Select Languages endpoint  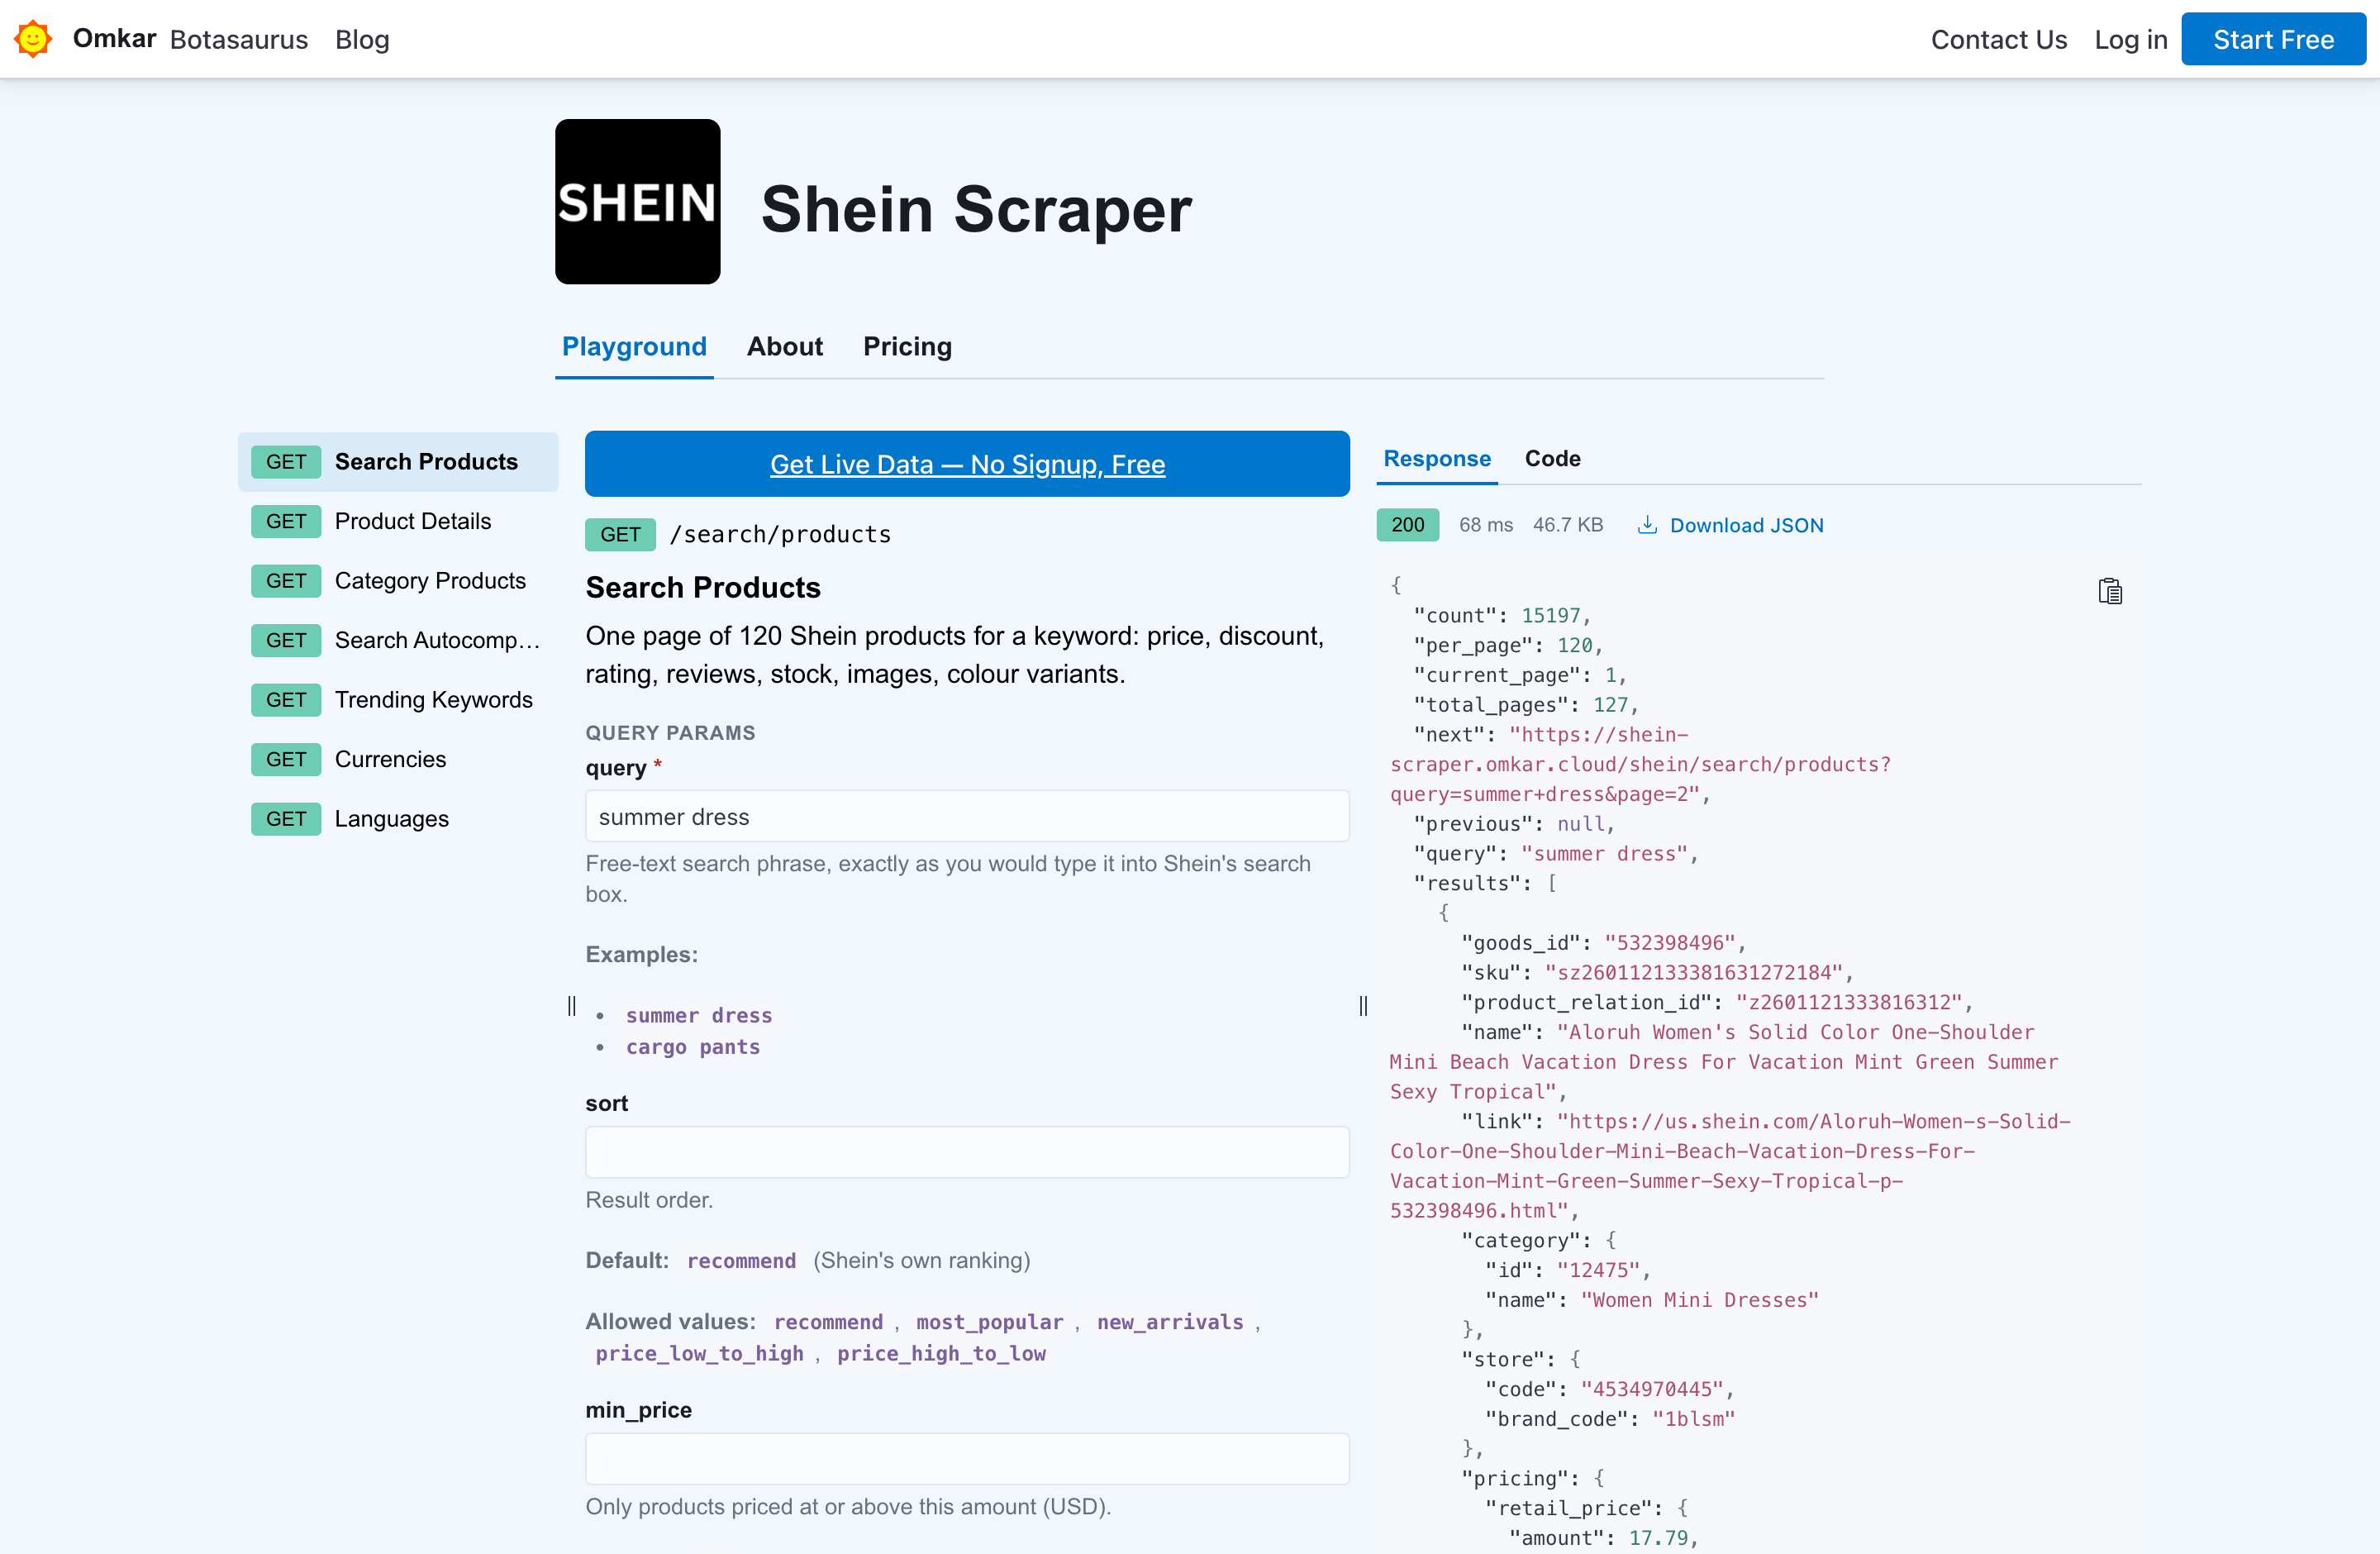pyautogui.click(x=398, y=819)
